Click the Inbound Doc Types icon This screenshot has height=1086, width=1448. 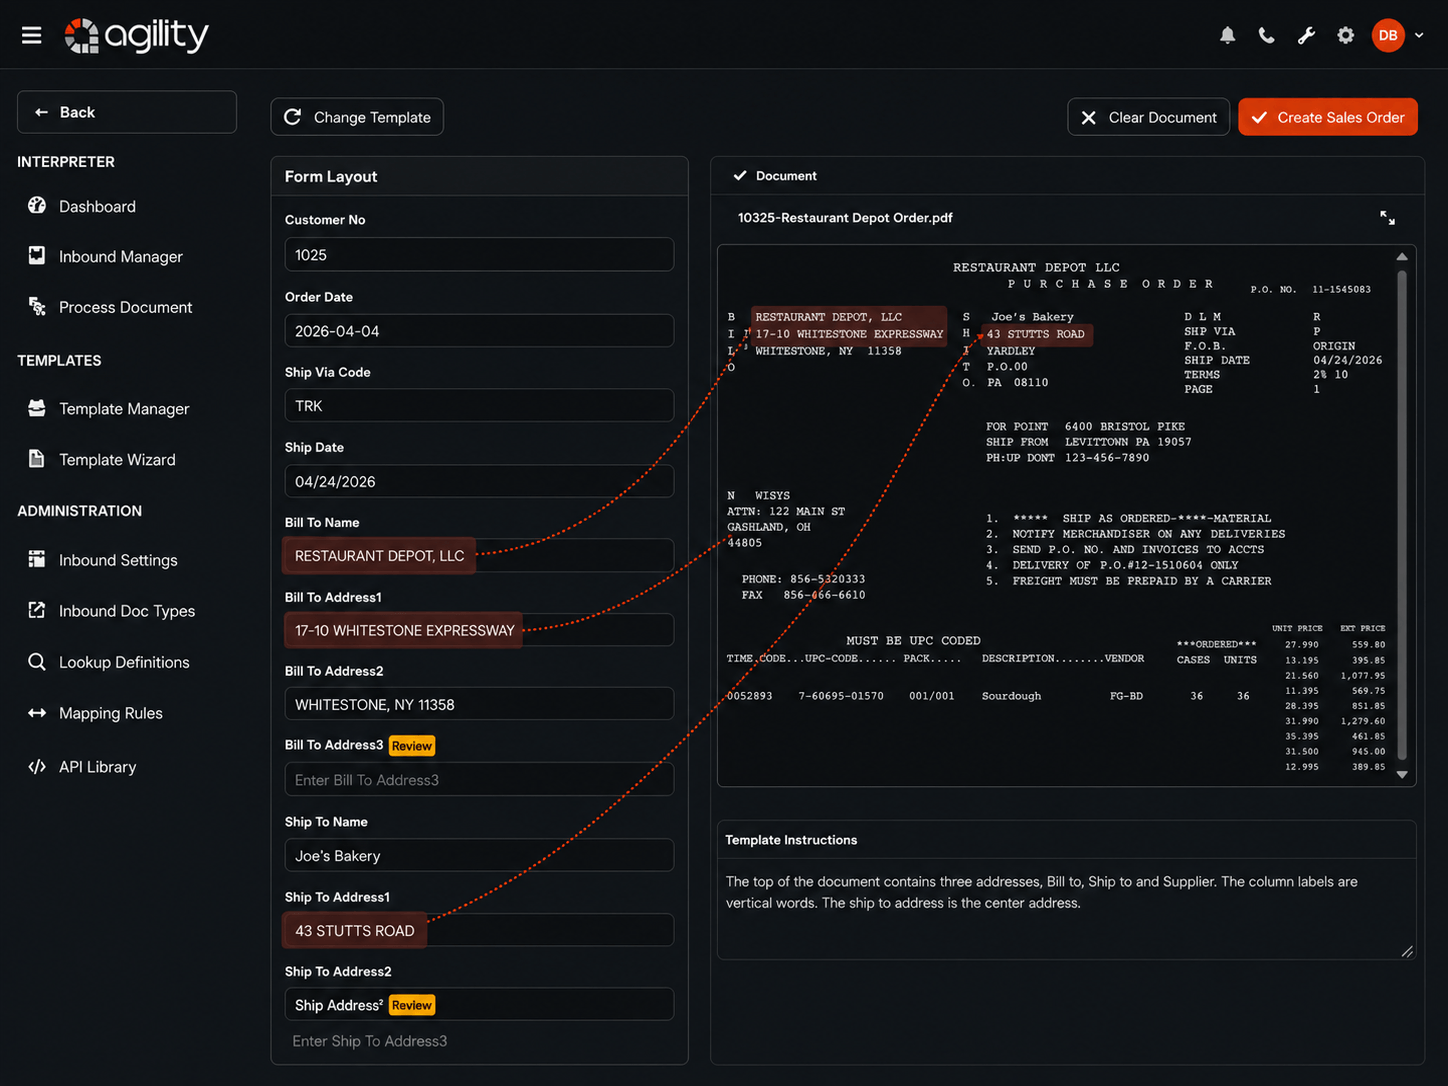(x=37, y=610)
